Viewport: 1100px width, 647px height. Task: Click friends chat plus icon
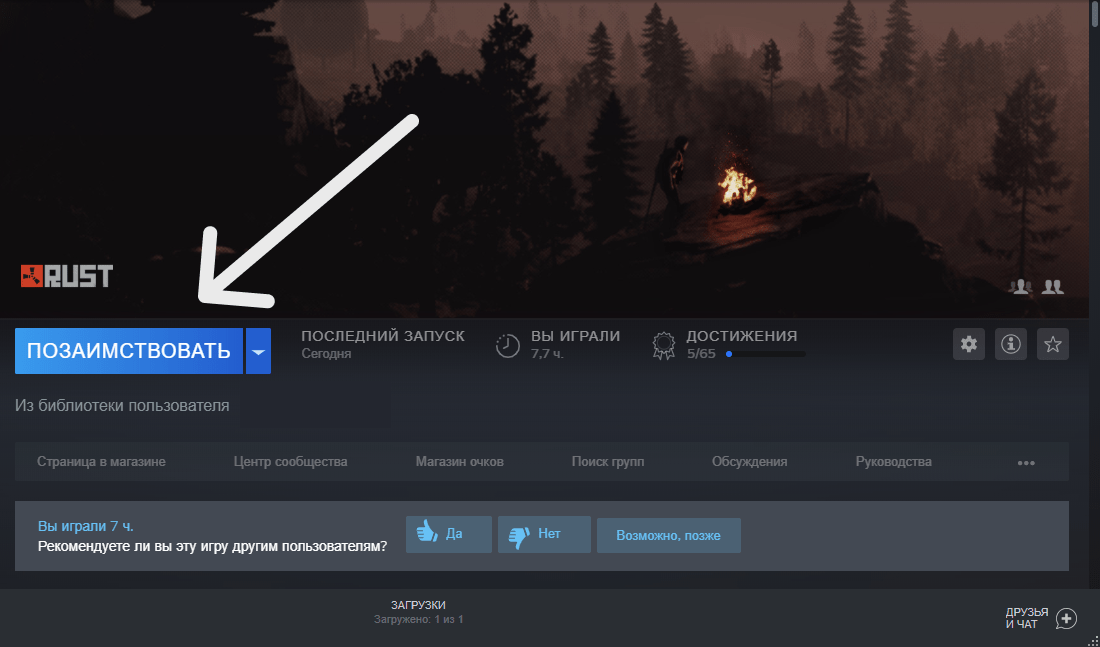point(1066,618)
